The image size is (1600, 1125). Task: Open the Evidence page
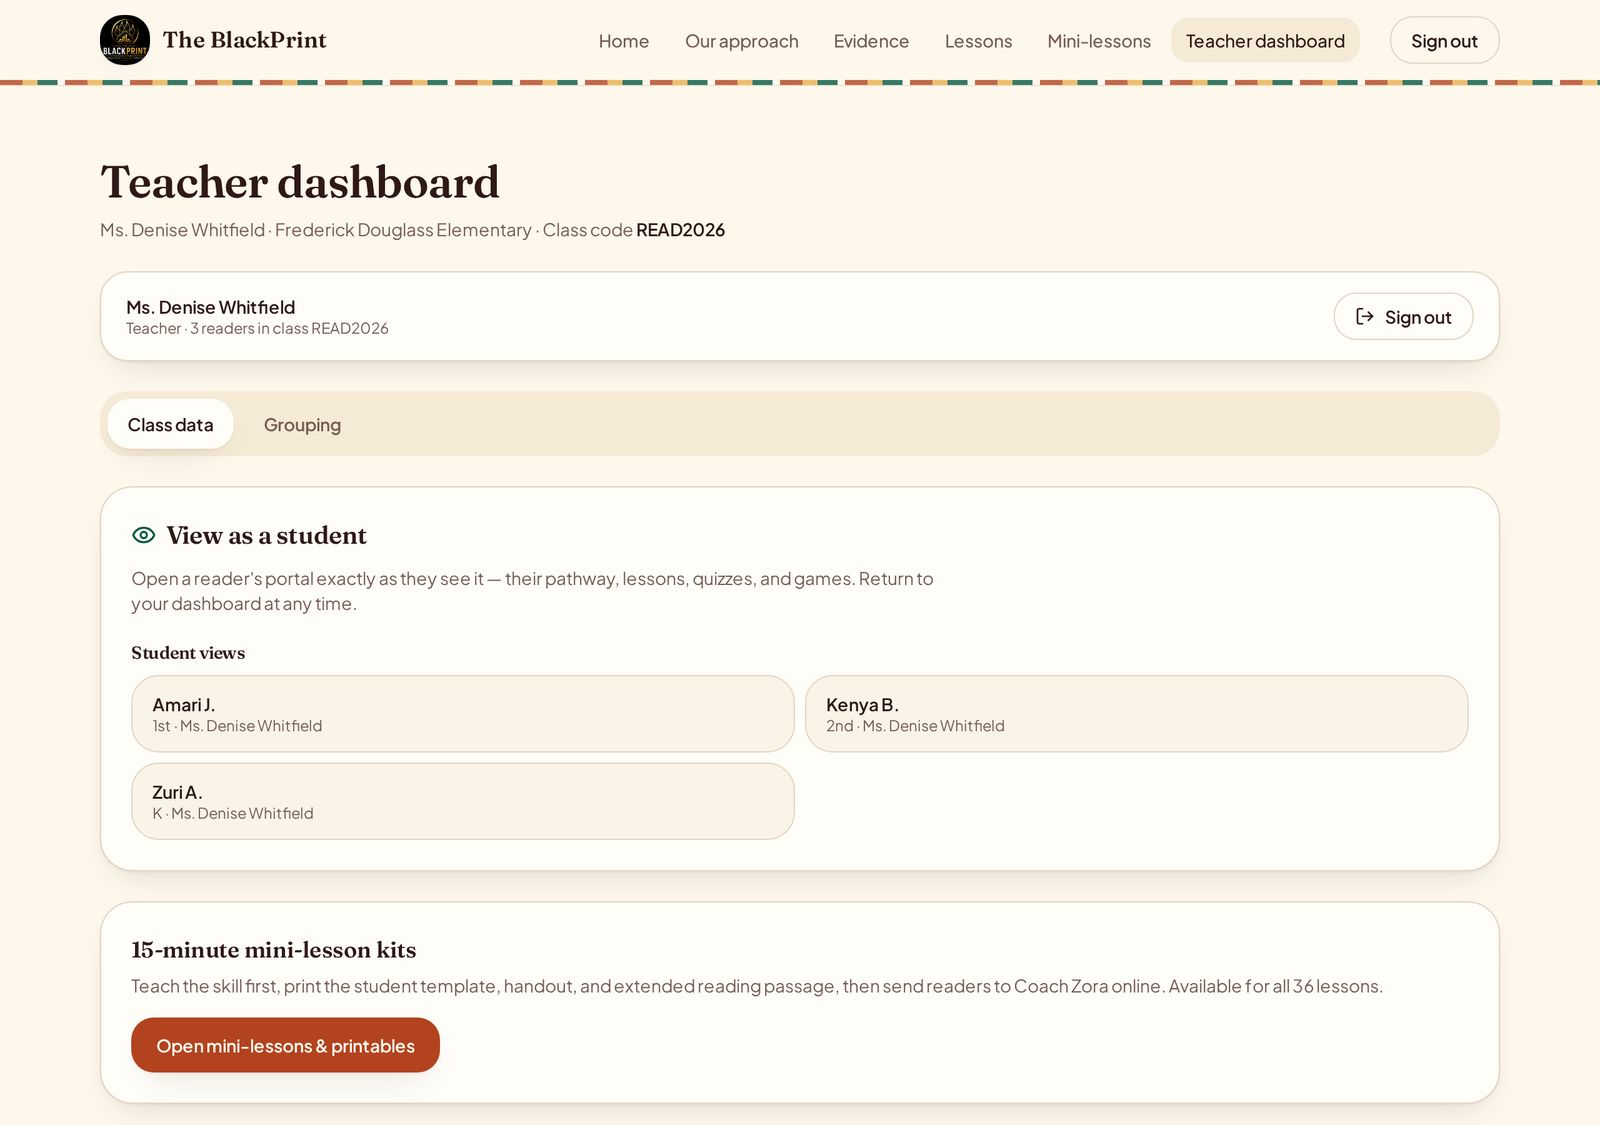(x=871, y=41)
